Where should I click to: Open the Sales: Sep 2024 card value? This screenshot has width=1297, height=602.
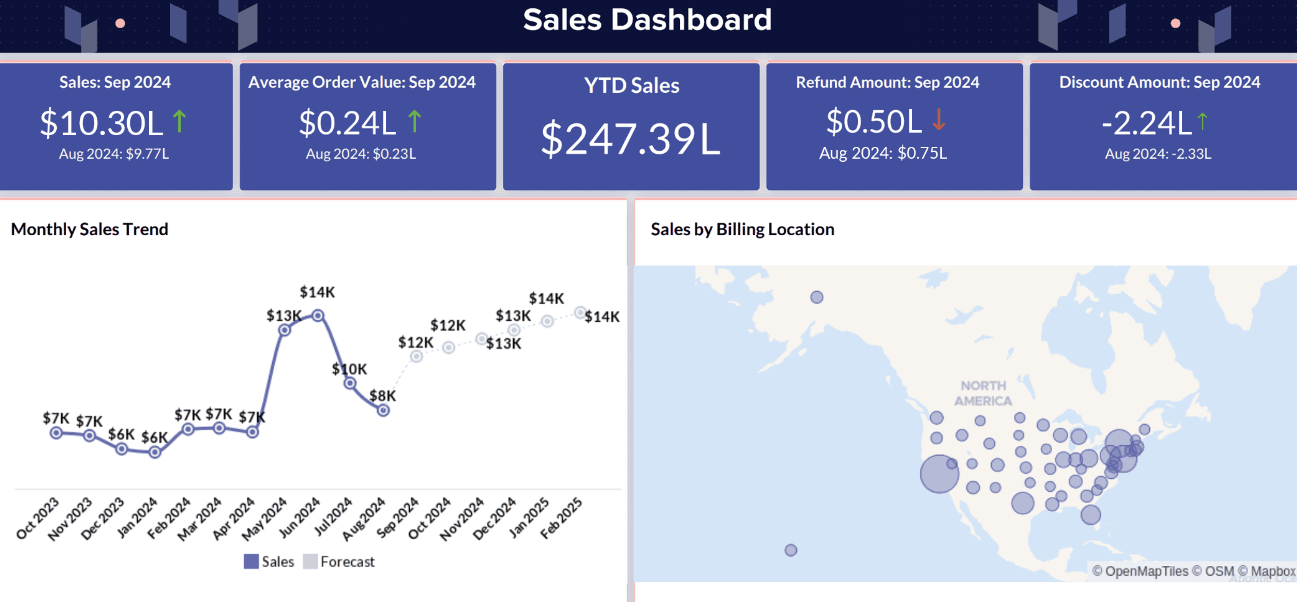coord(101,122)
